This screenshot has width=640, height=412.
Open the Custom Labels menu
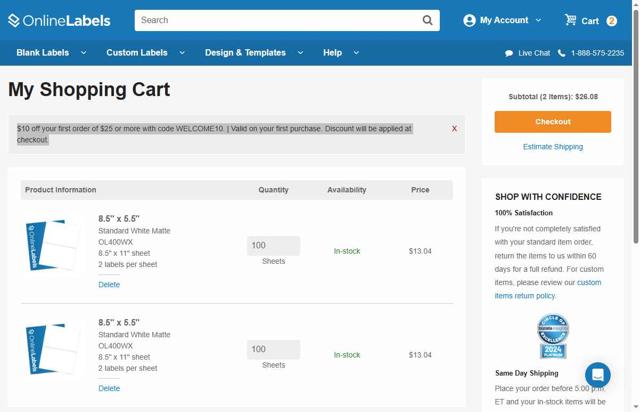tap(137, 53)
